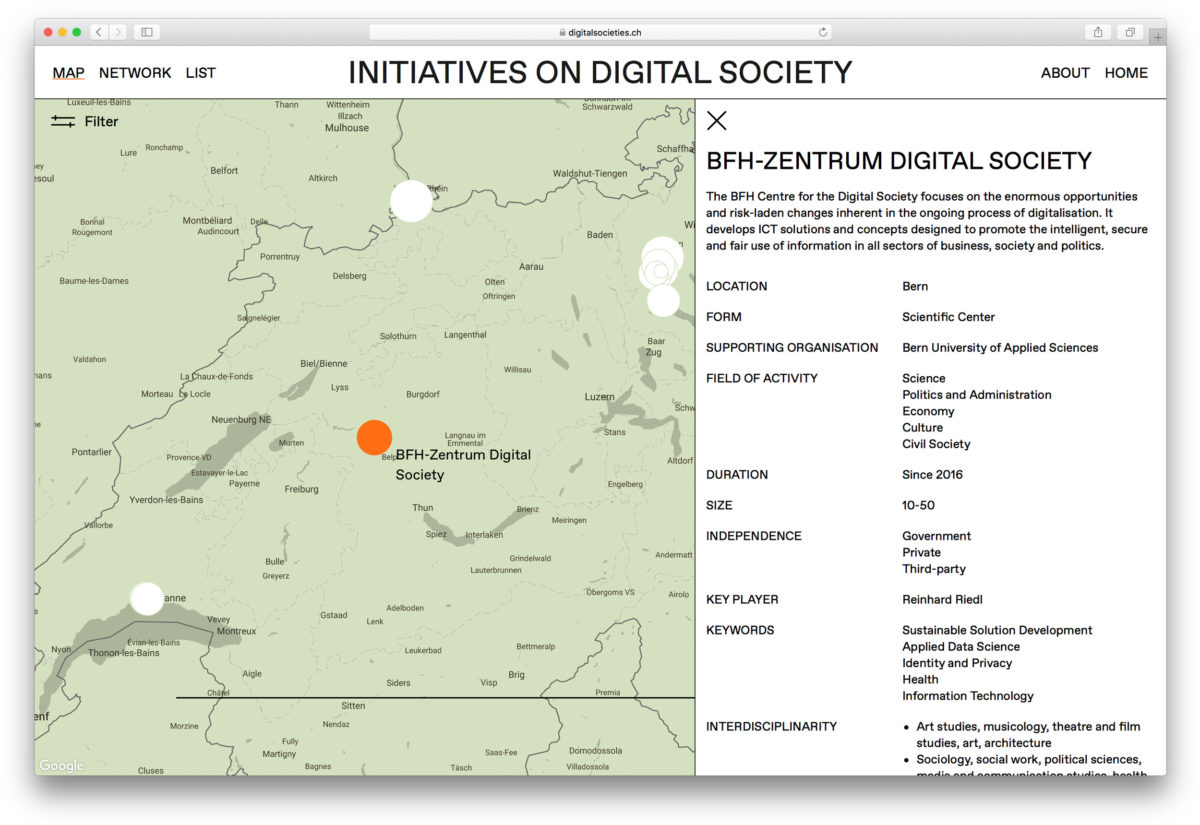Select the white marker near Lausanne

click(x=147, y=599)
